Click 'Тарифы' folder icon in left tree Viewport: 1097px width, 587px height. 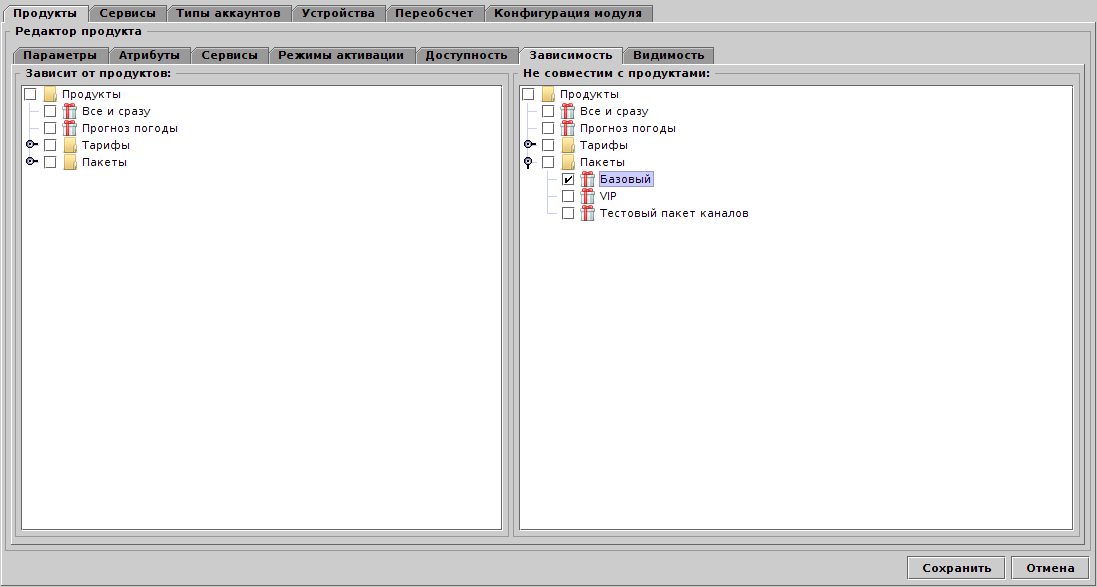(70, 145)
